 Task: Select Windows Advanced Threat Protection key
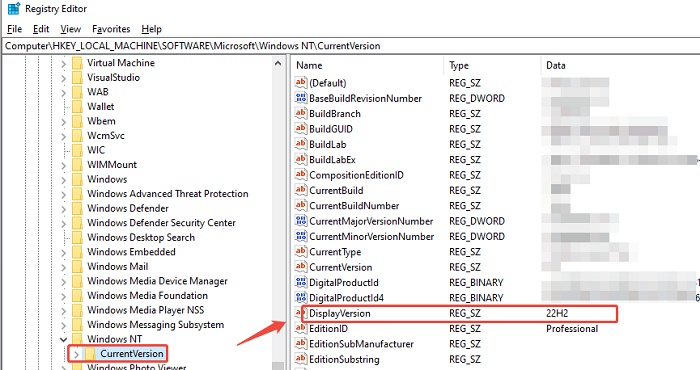point(167,194)
